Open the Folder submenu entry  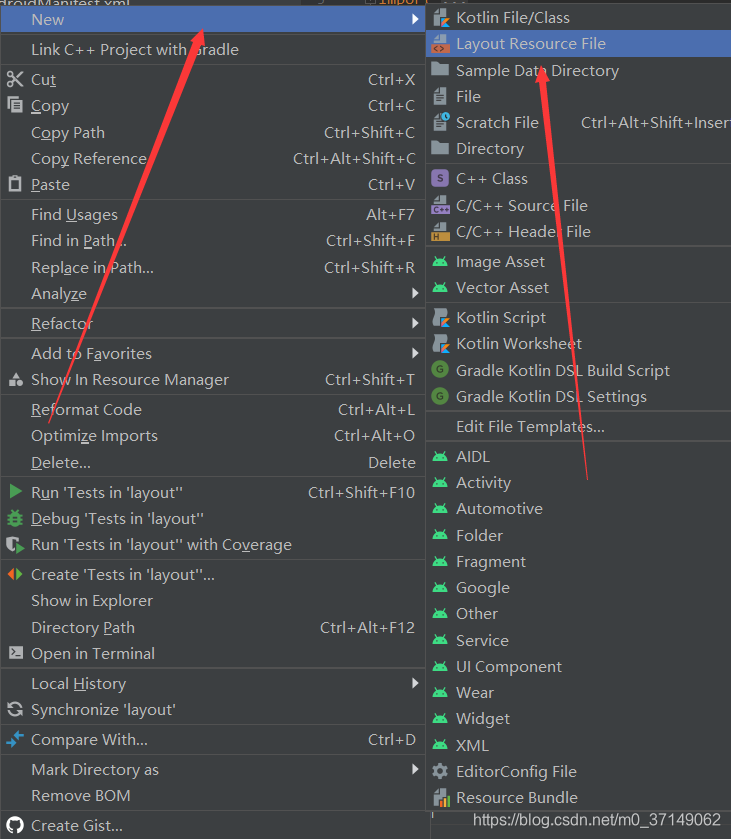pyautogui.click(x=578, y=535)
